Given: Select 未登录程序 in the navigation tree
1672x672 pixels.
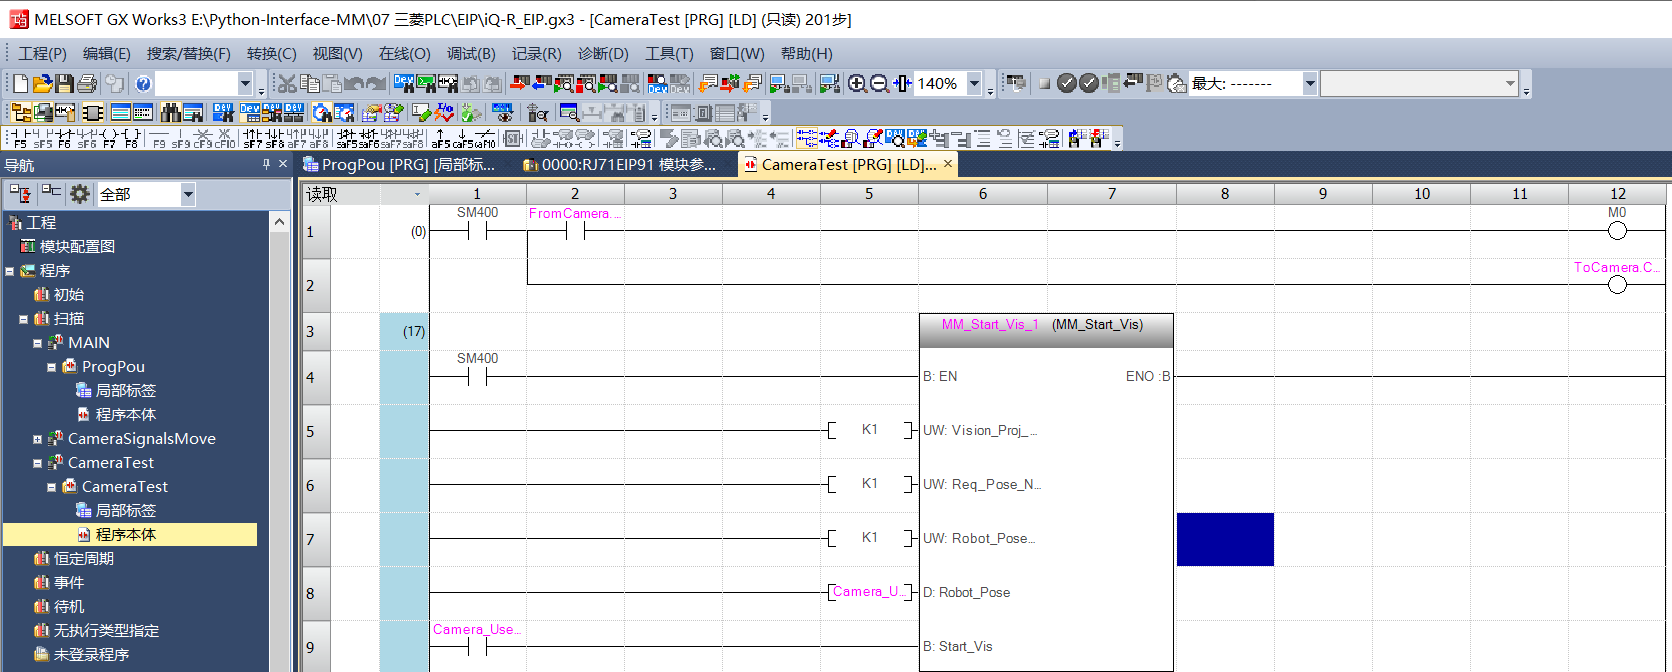Looking at the screenshot, I should (x=91, y=655).
